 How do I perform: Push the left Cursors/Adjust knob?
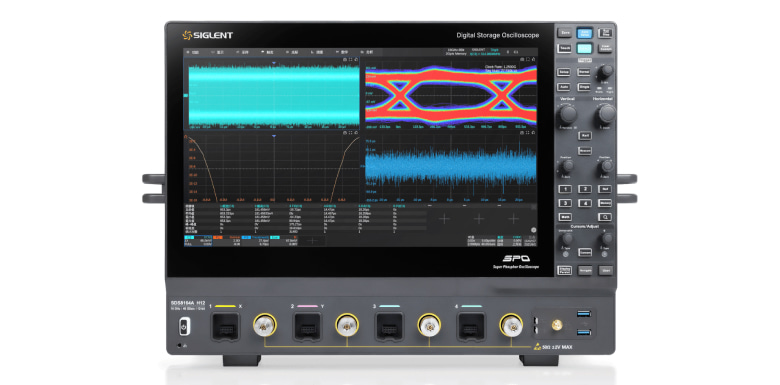(x=567, y=239)
